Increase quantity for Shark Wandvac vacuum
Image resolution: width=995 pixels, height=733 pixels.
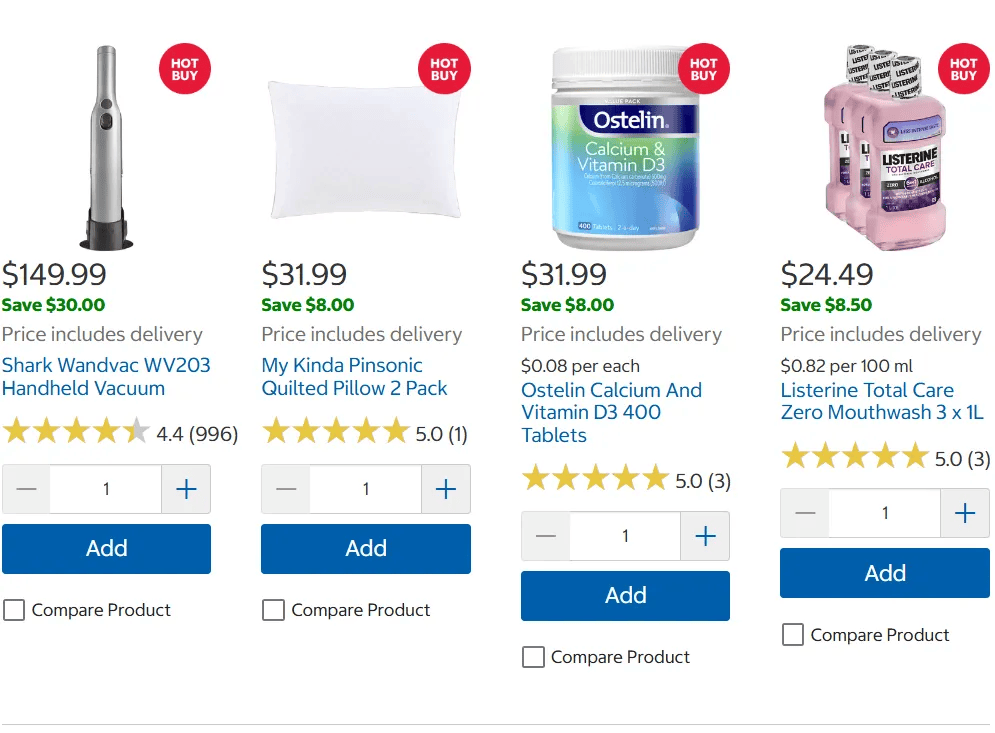click(186, 489)
